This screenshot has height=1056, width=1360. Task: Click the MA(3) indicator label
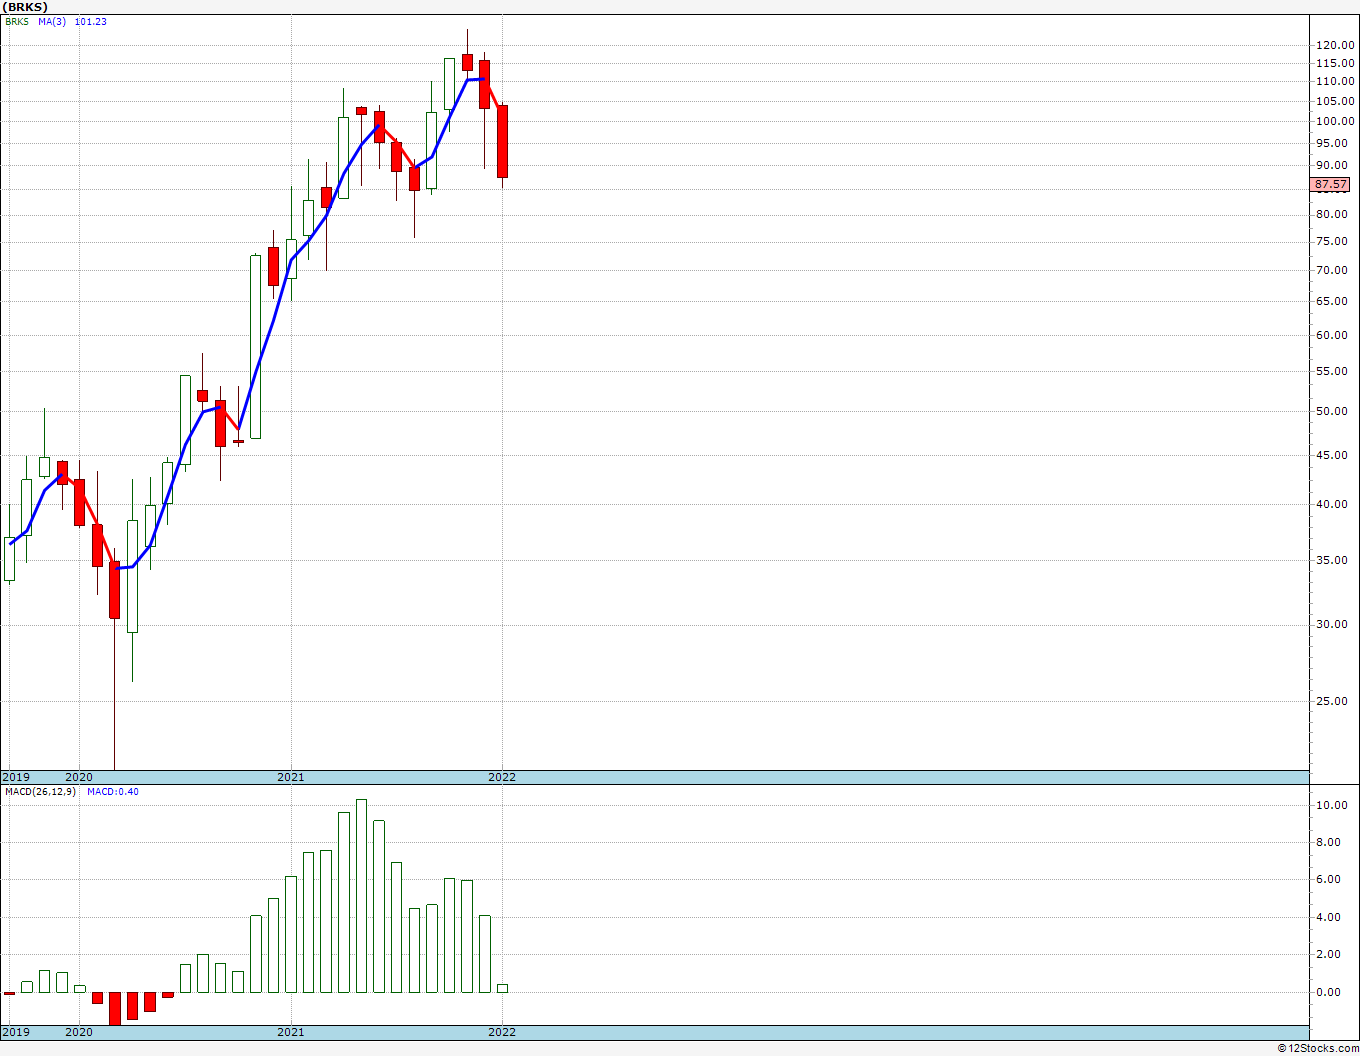click(x=52, y=21)
